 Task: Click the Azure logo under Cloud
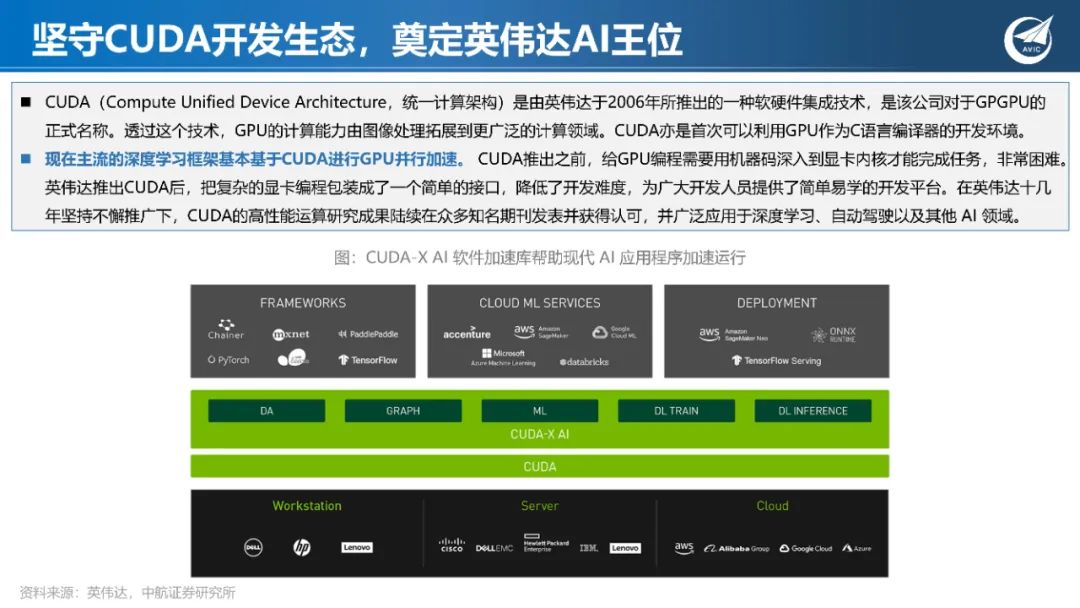[857, 549]
